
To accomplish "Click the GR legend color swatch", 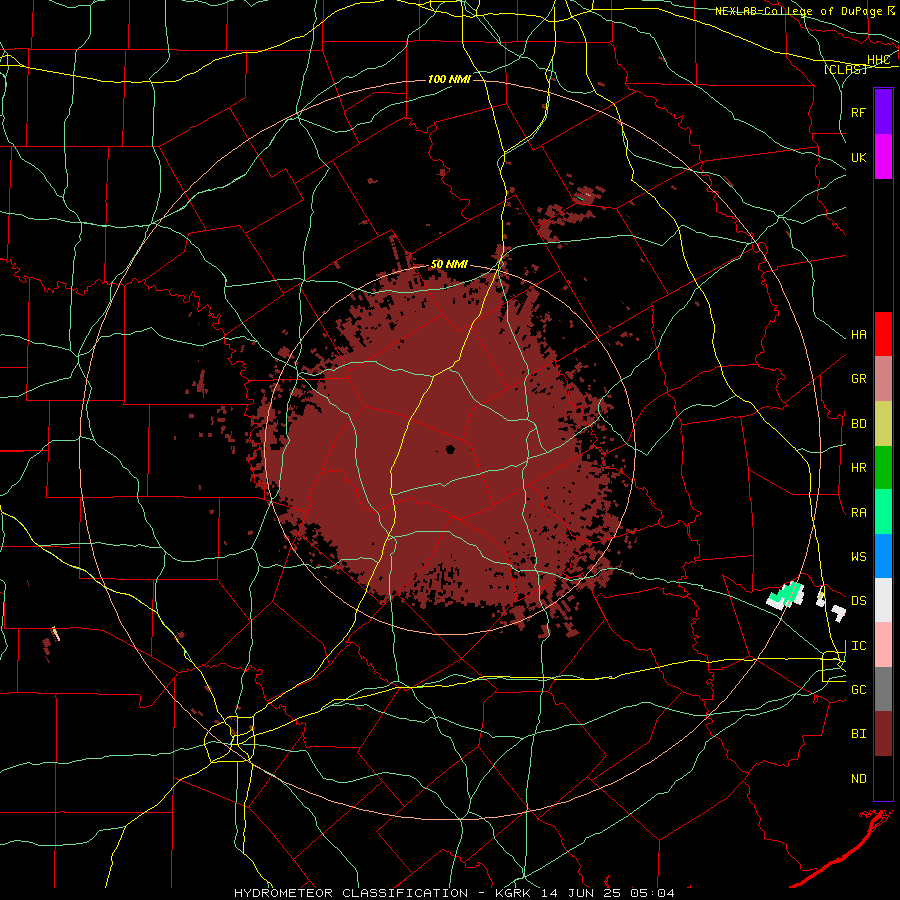I will [883, 379].
